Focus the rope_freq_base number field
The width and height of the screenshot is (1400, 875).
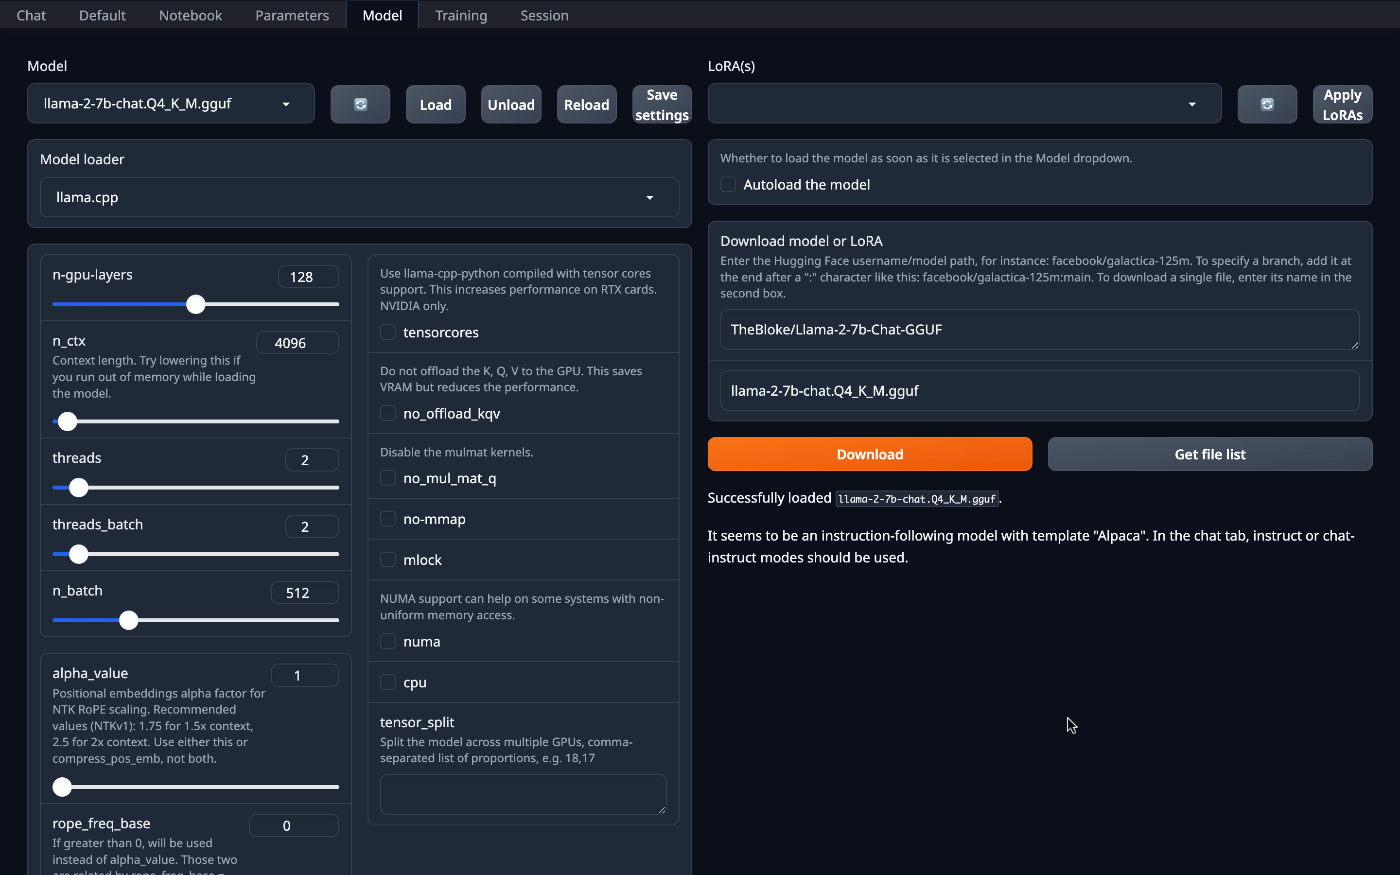tap(294, 825)
